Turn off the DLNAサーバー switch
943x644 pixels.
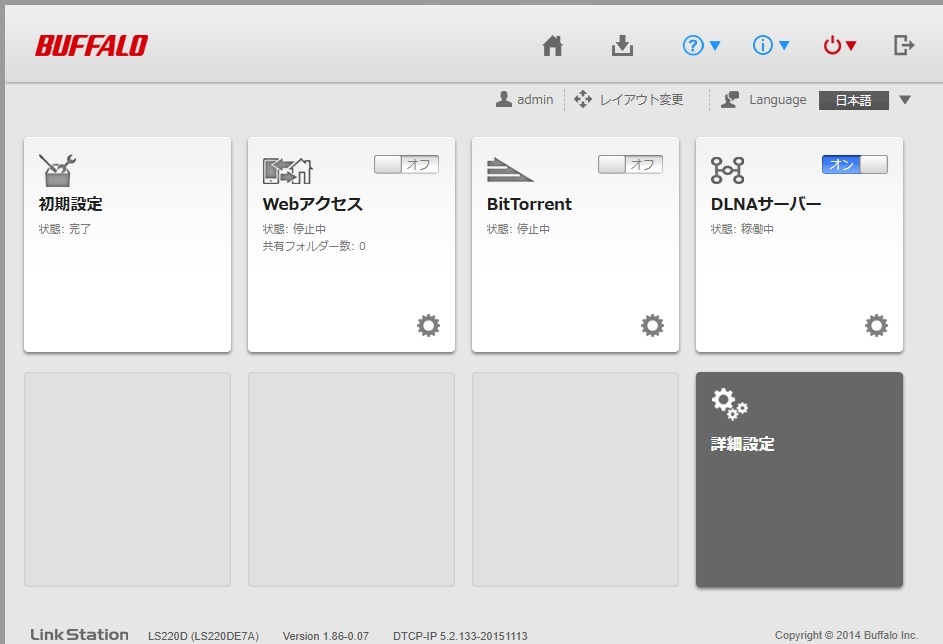pos(854,164)
